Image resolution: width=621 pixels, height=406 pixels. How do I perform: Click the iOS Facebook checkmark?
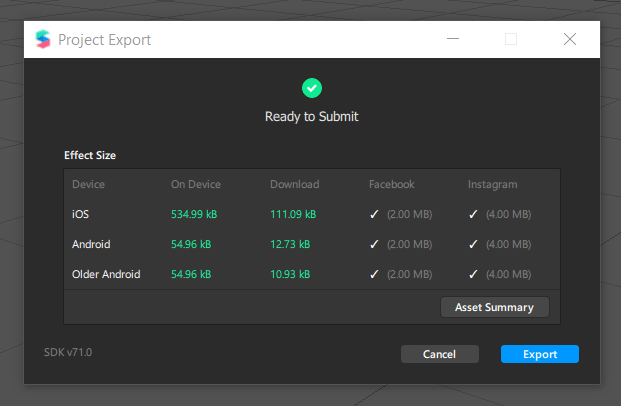374,214
